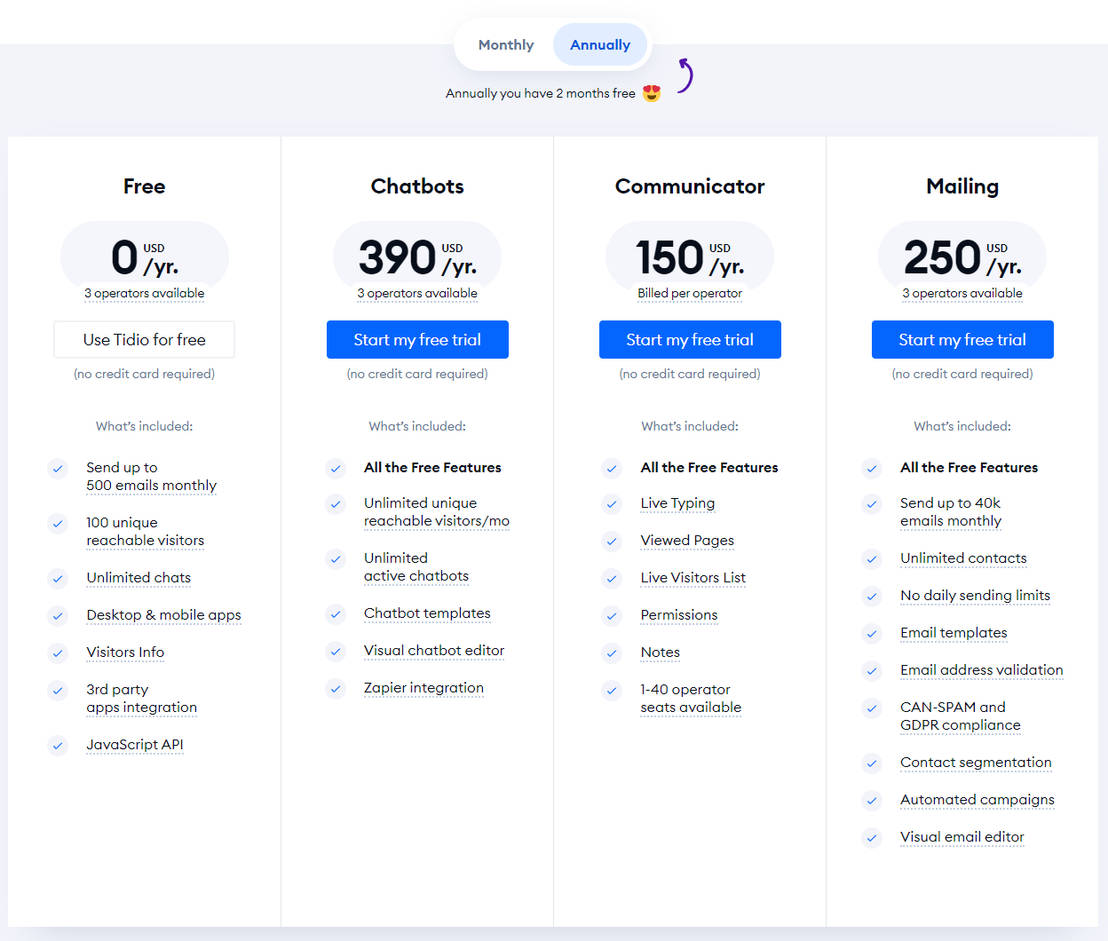1108x941 pixels.
Task: Click the Use Tidio for free button
Action: 144,340
